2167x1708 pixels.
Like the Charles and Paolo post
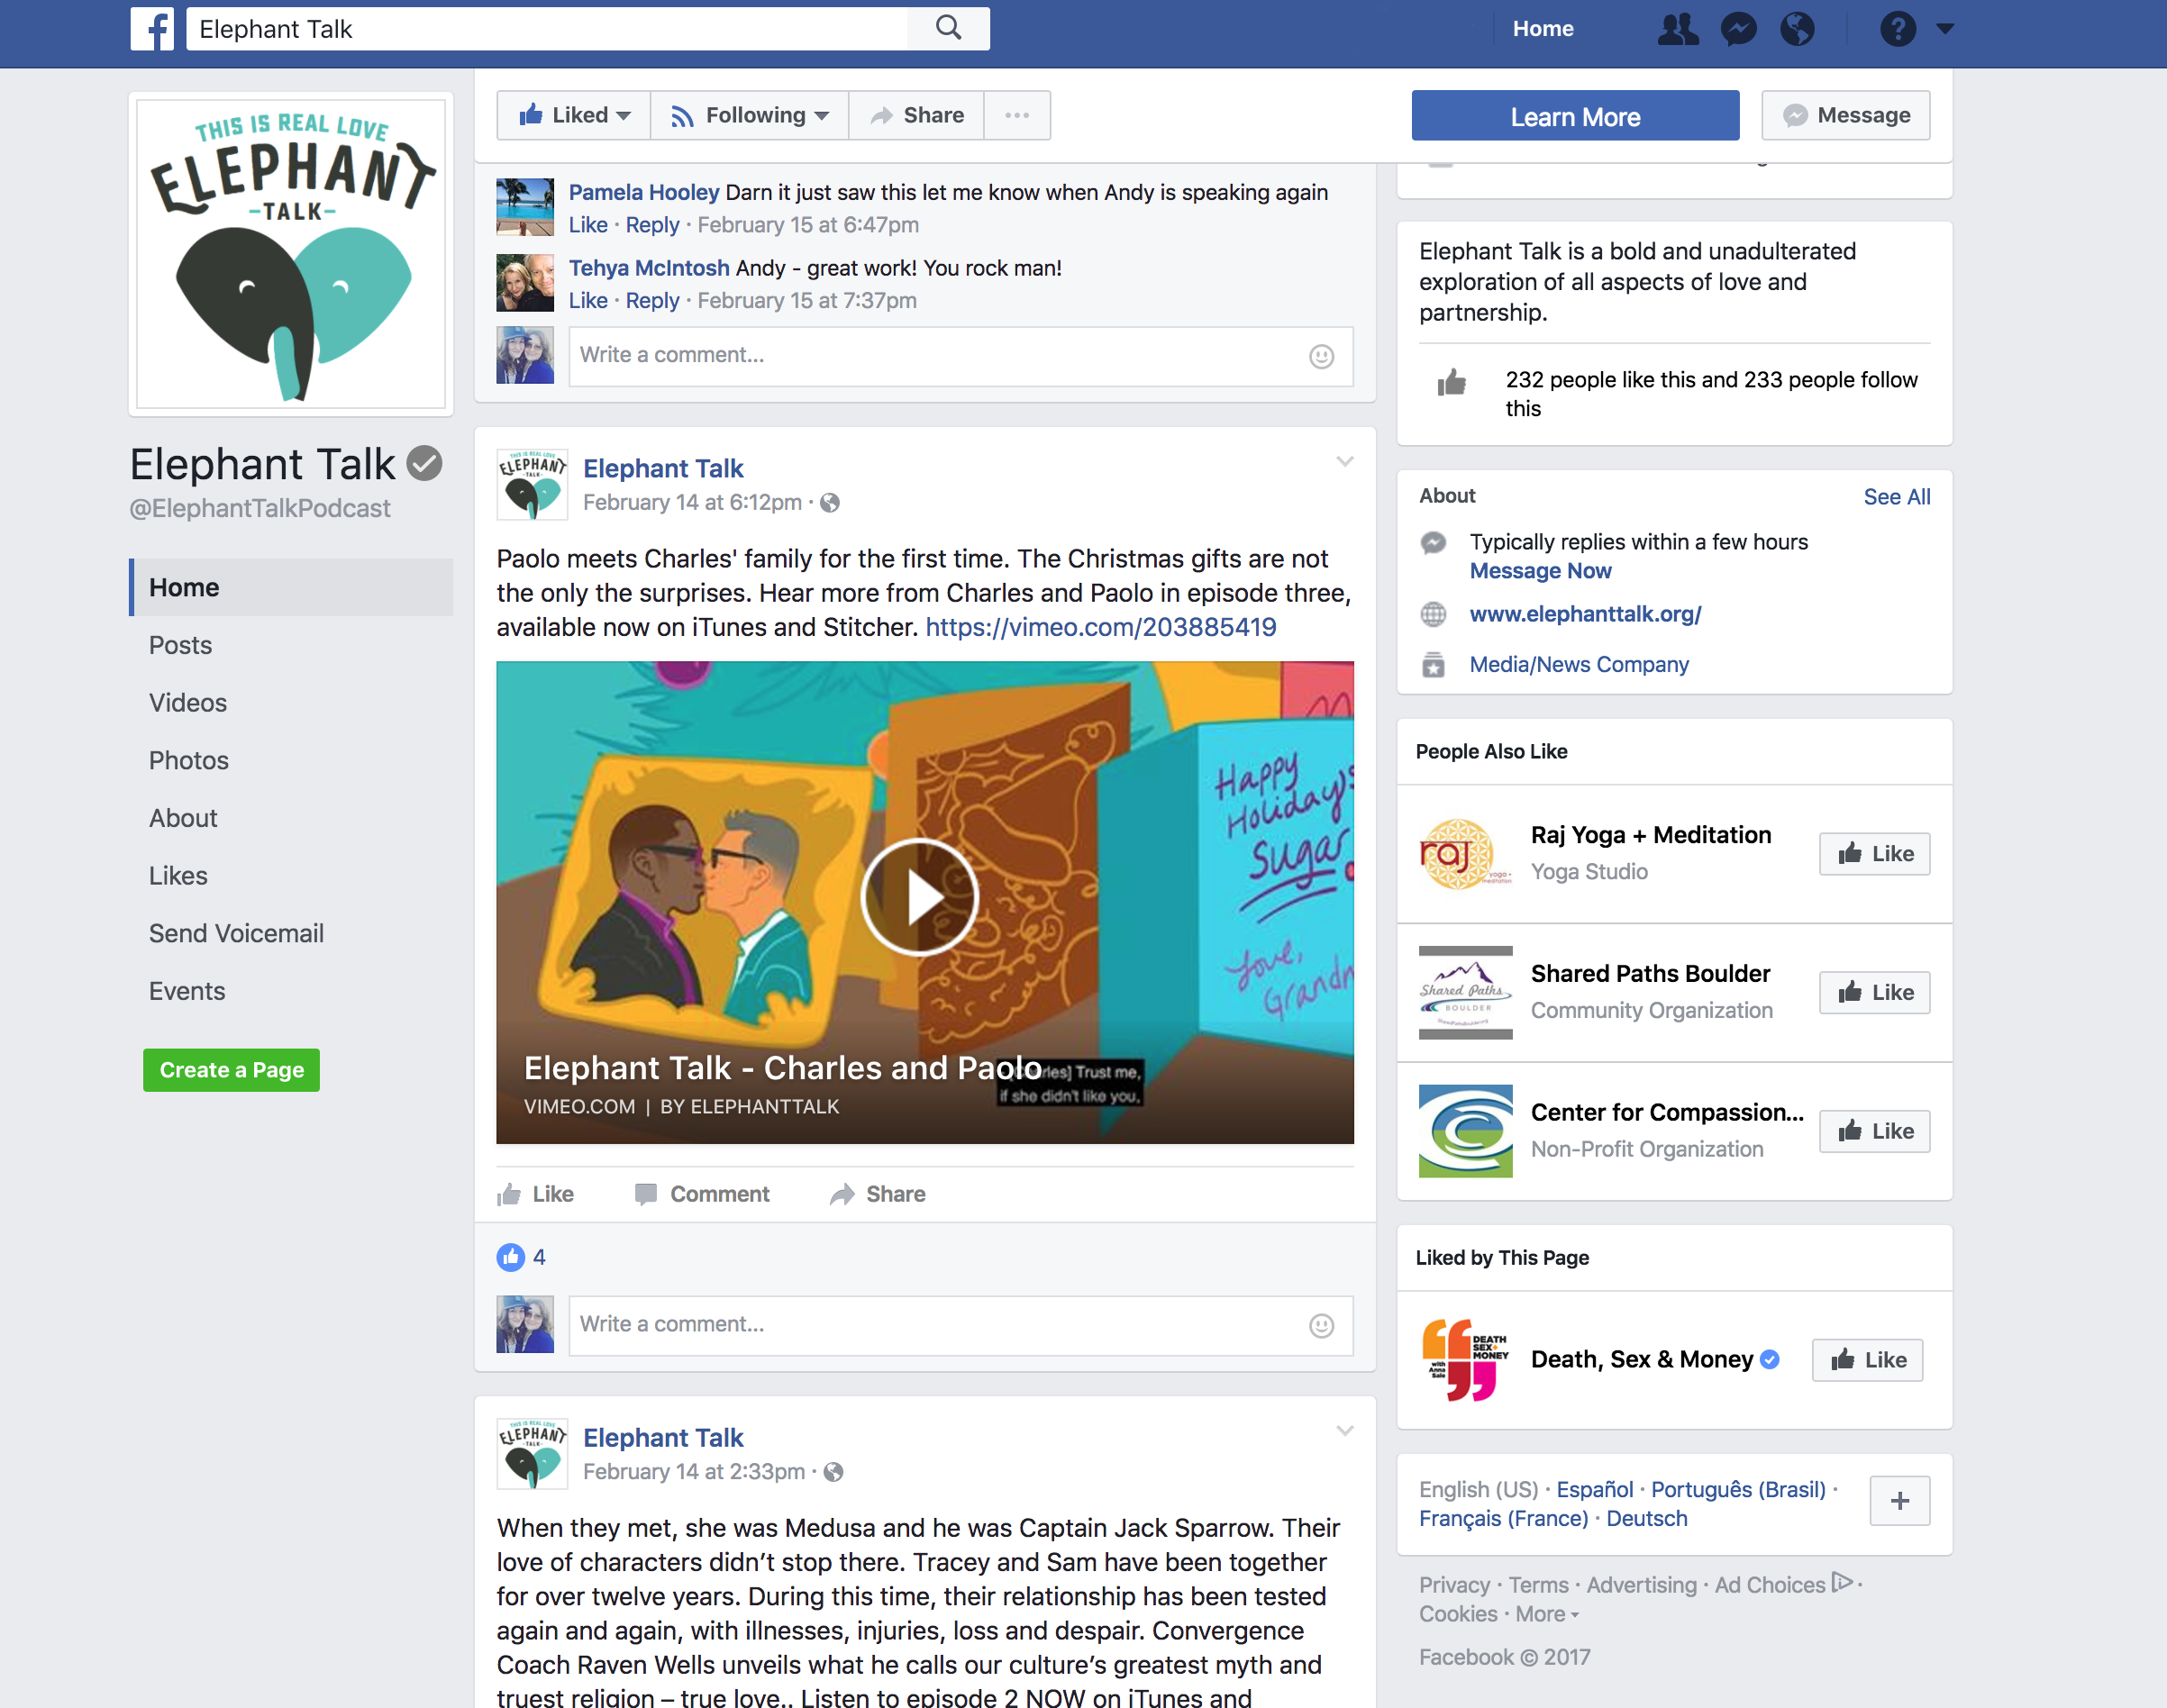click(535, 1194)
